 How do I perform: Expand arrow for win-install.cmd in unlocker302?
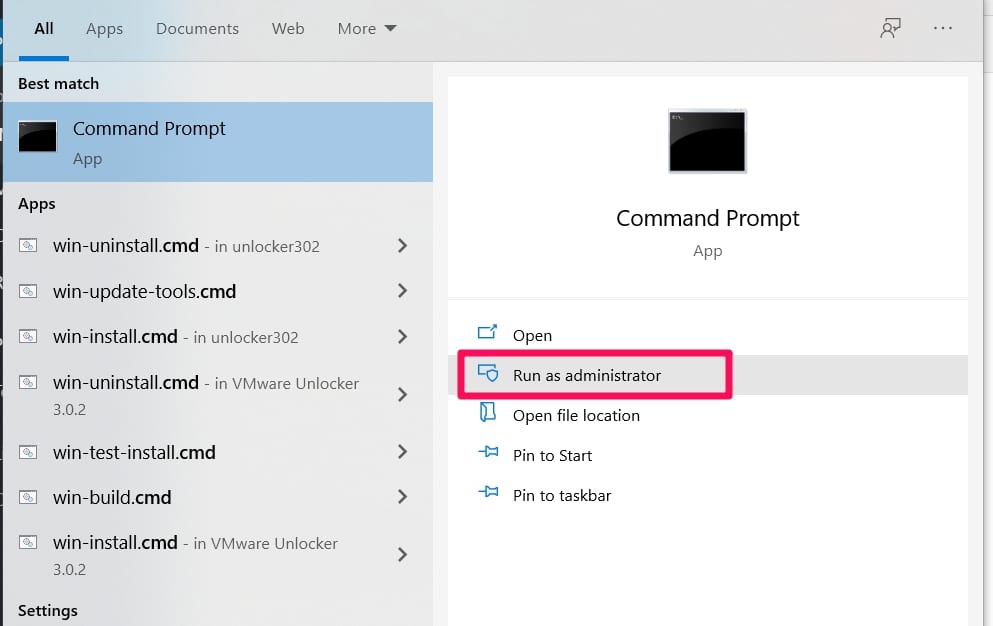pyautogui.click(x=402, y=336)
